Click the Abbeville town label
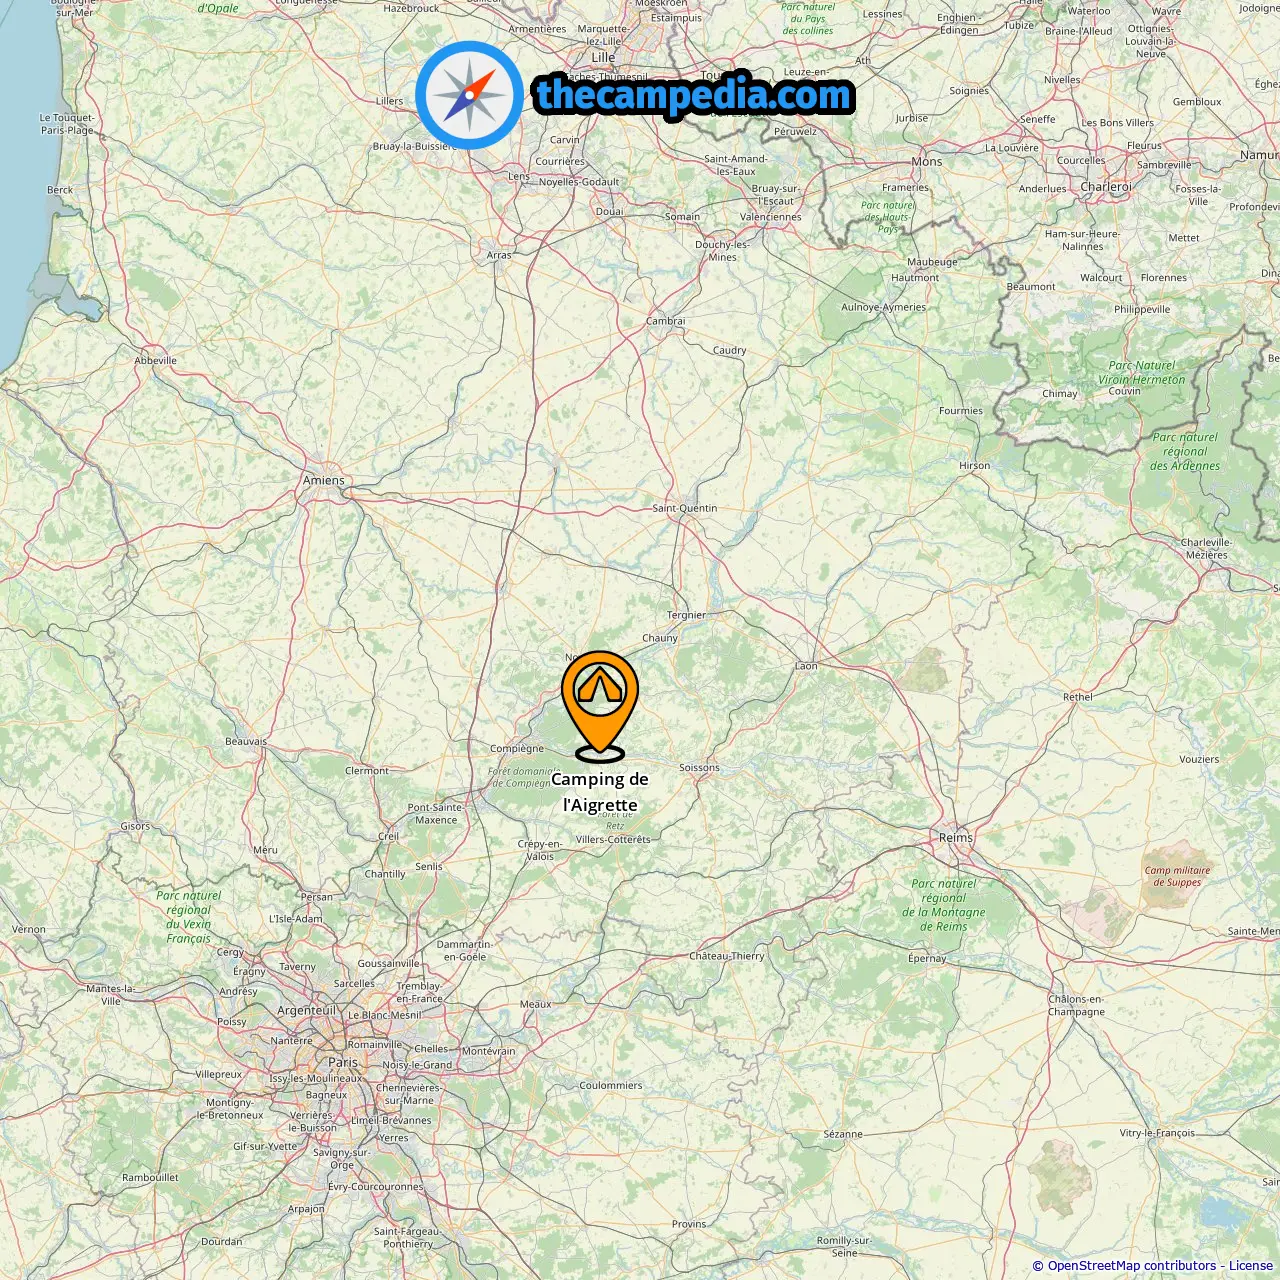Screen dimensions: 1280x1280 (x=156, y=360)
